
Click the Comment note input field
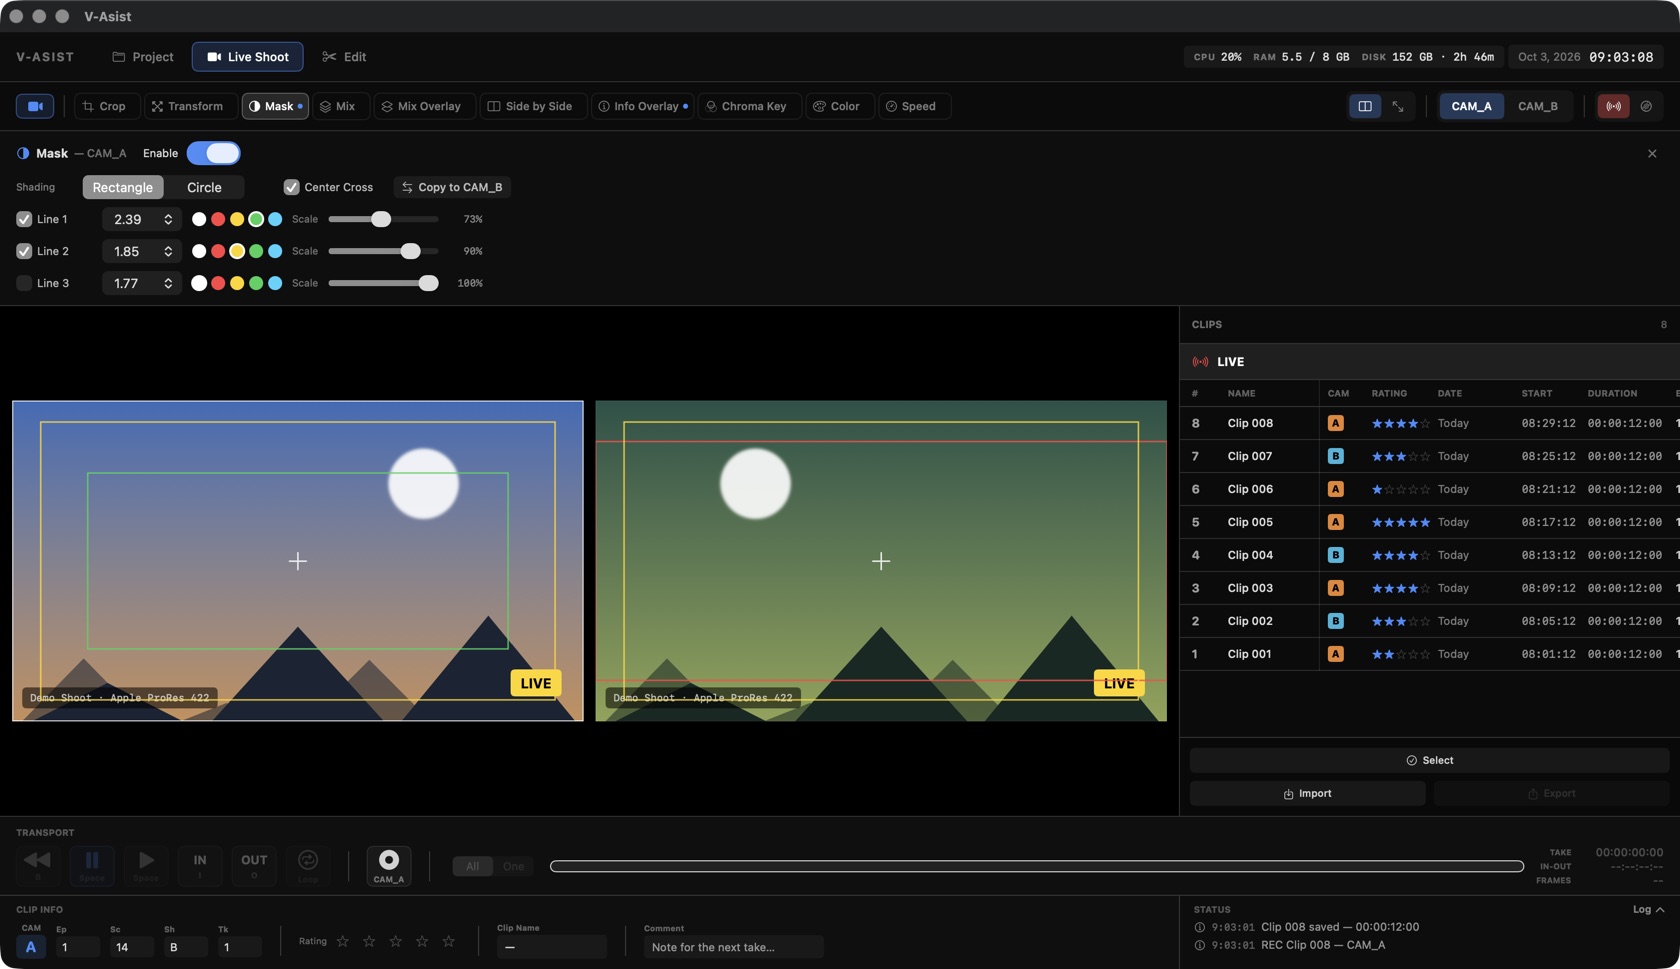click(733, 947)
